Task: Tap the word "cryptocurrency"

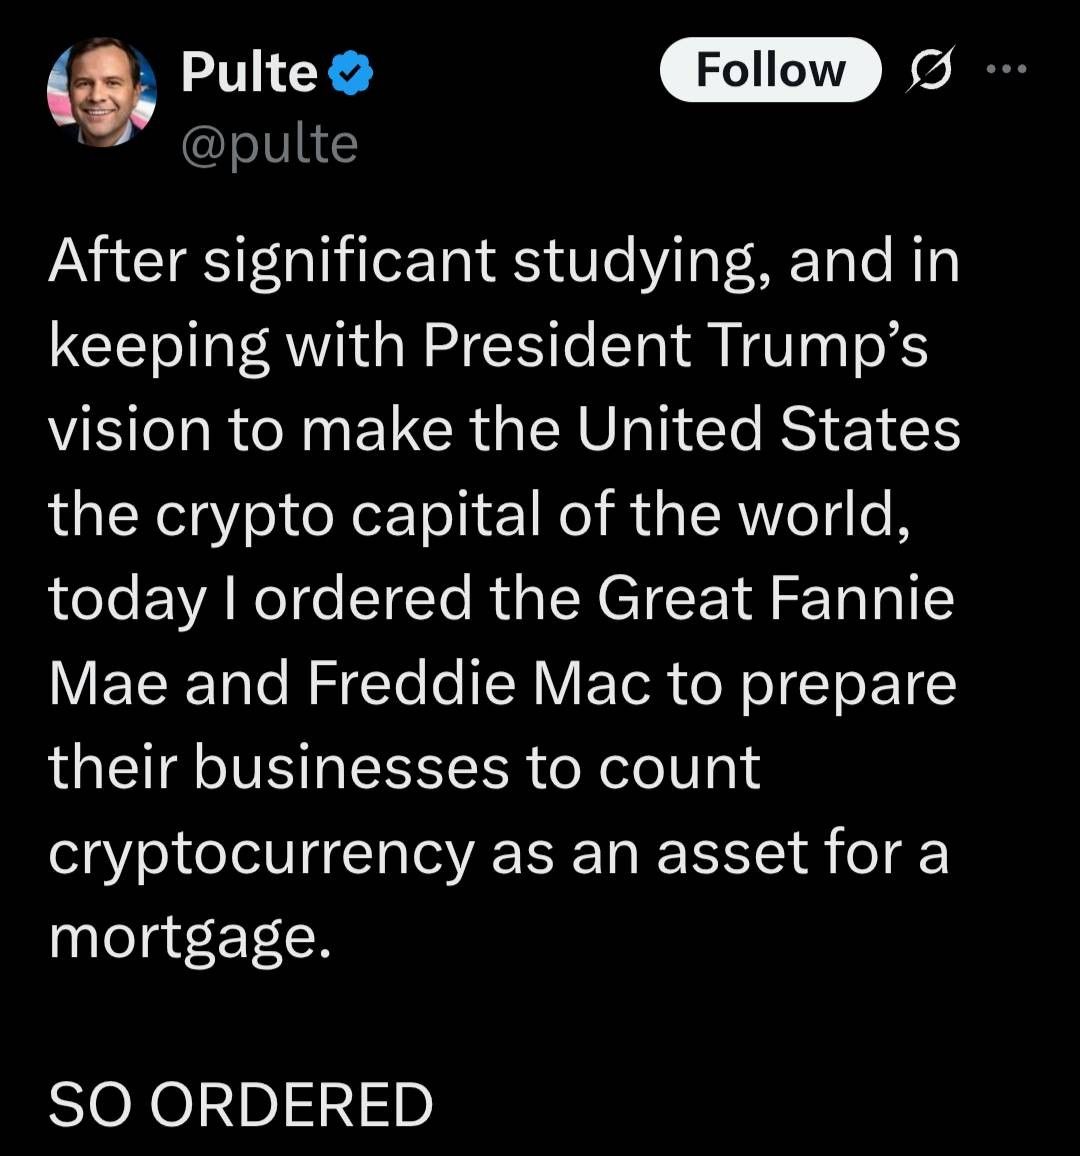Action: [261, 854]
